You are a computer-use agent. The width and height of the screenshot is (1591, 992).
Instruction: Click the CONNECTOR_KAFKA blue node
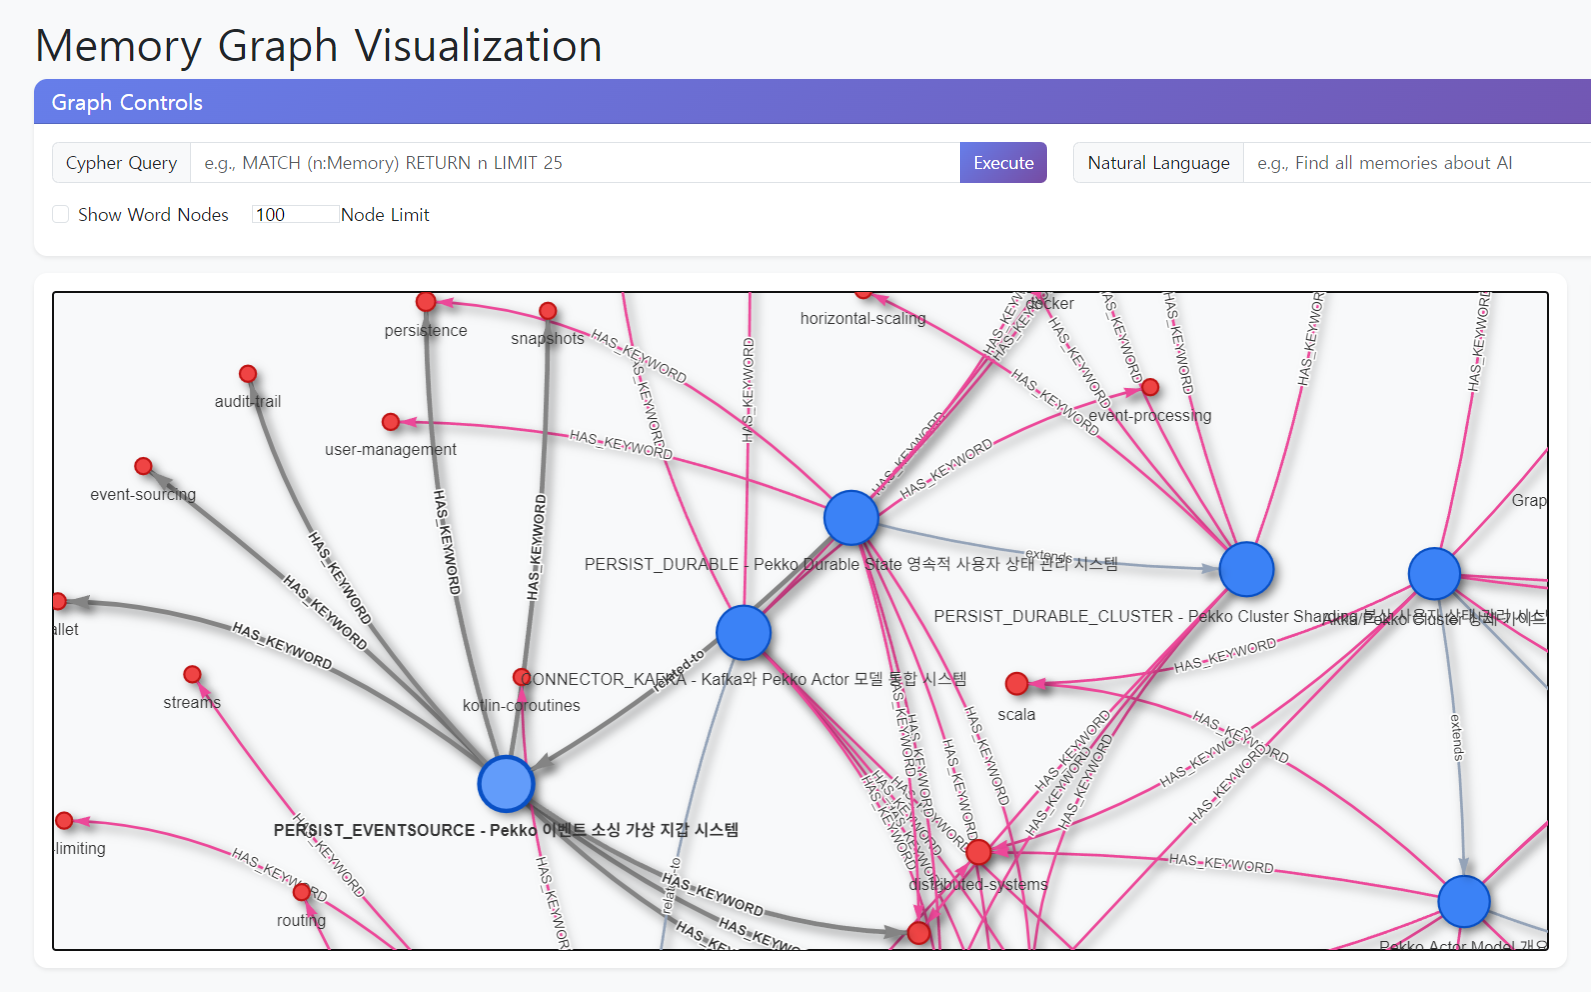743,632
